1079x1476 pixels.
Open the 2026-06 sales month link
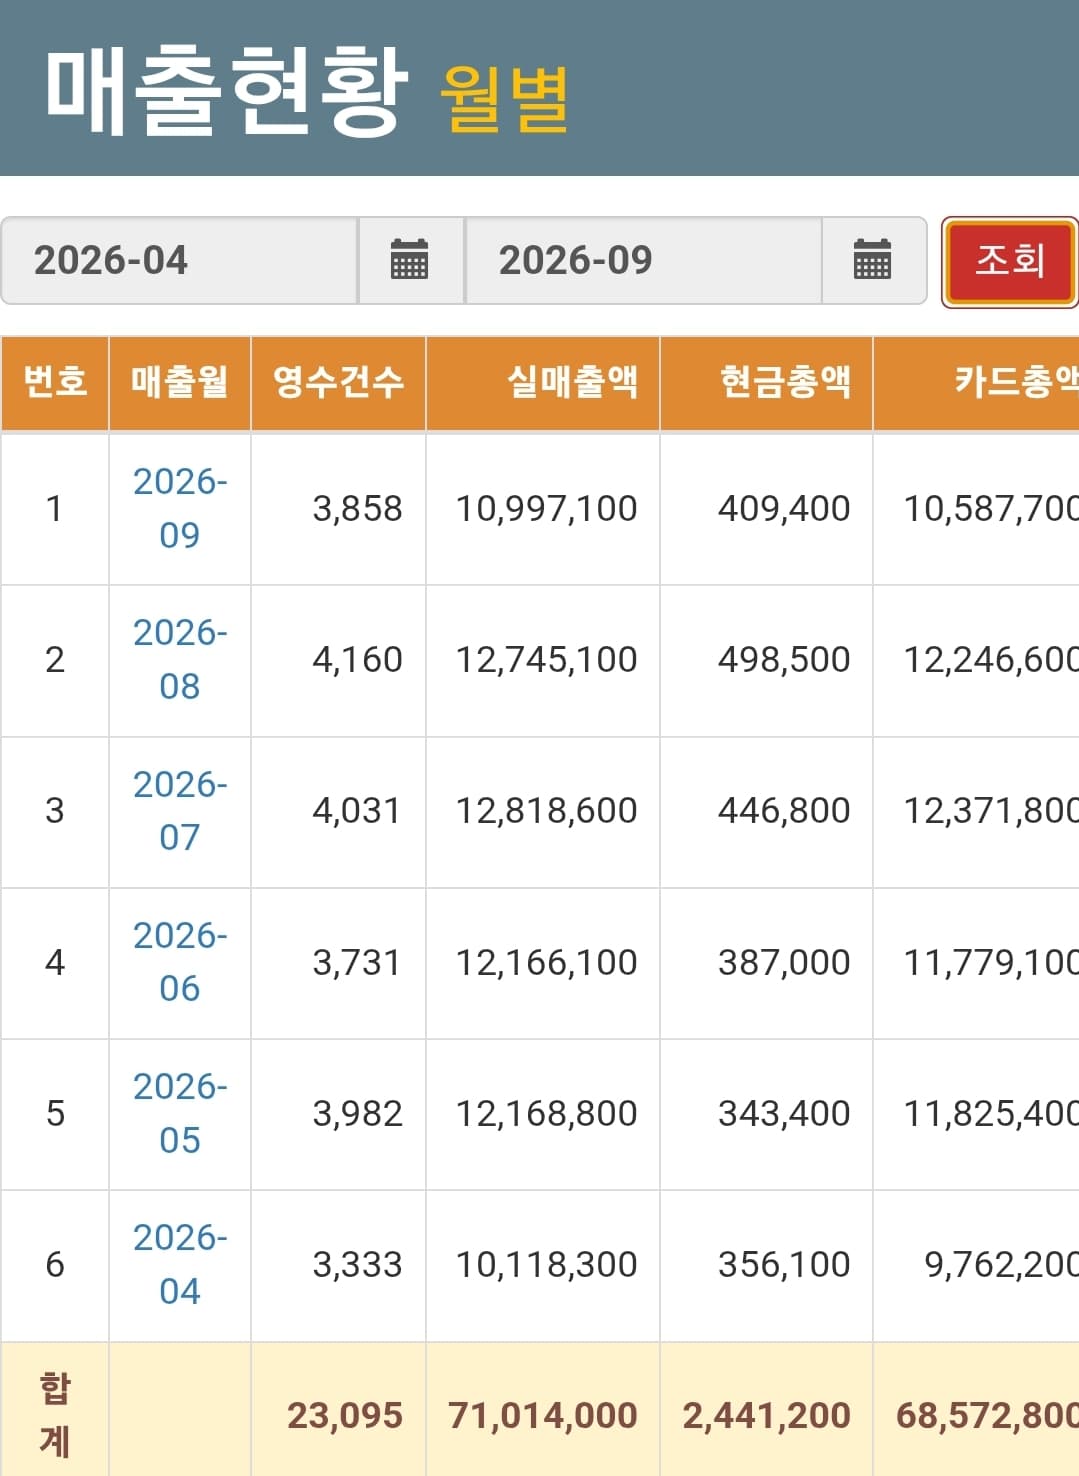(x=180, y=961)
